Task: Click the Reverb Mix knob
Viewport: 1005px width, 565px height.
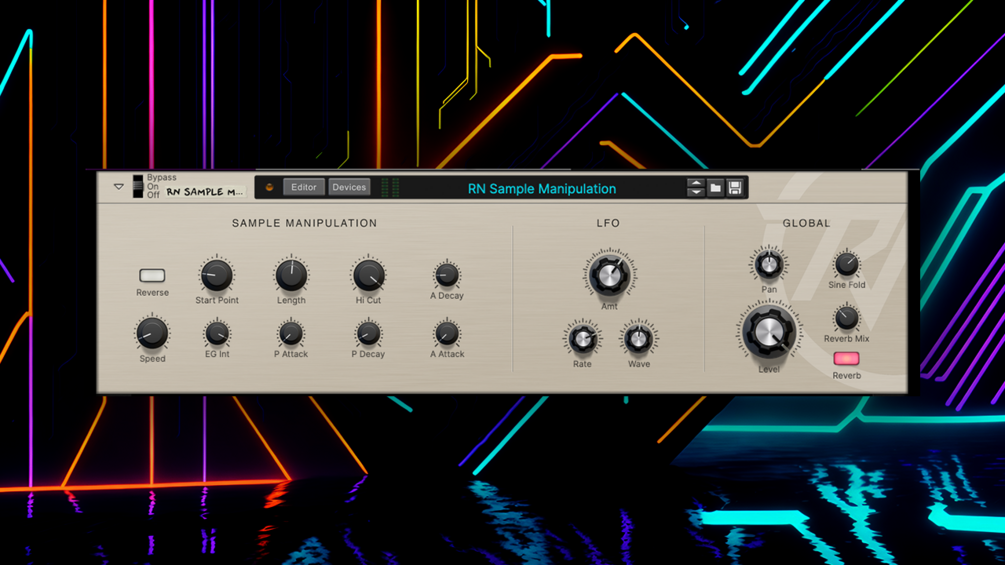Action: pos(846,318)
